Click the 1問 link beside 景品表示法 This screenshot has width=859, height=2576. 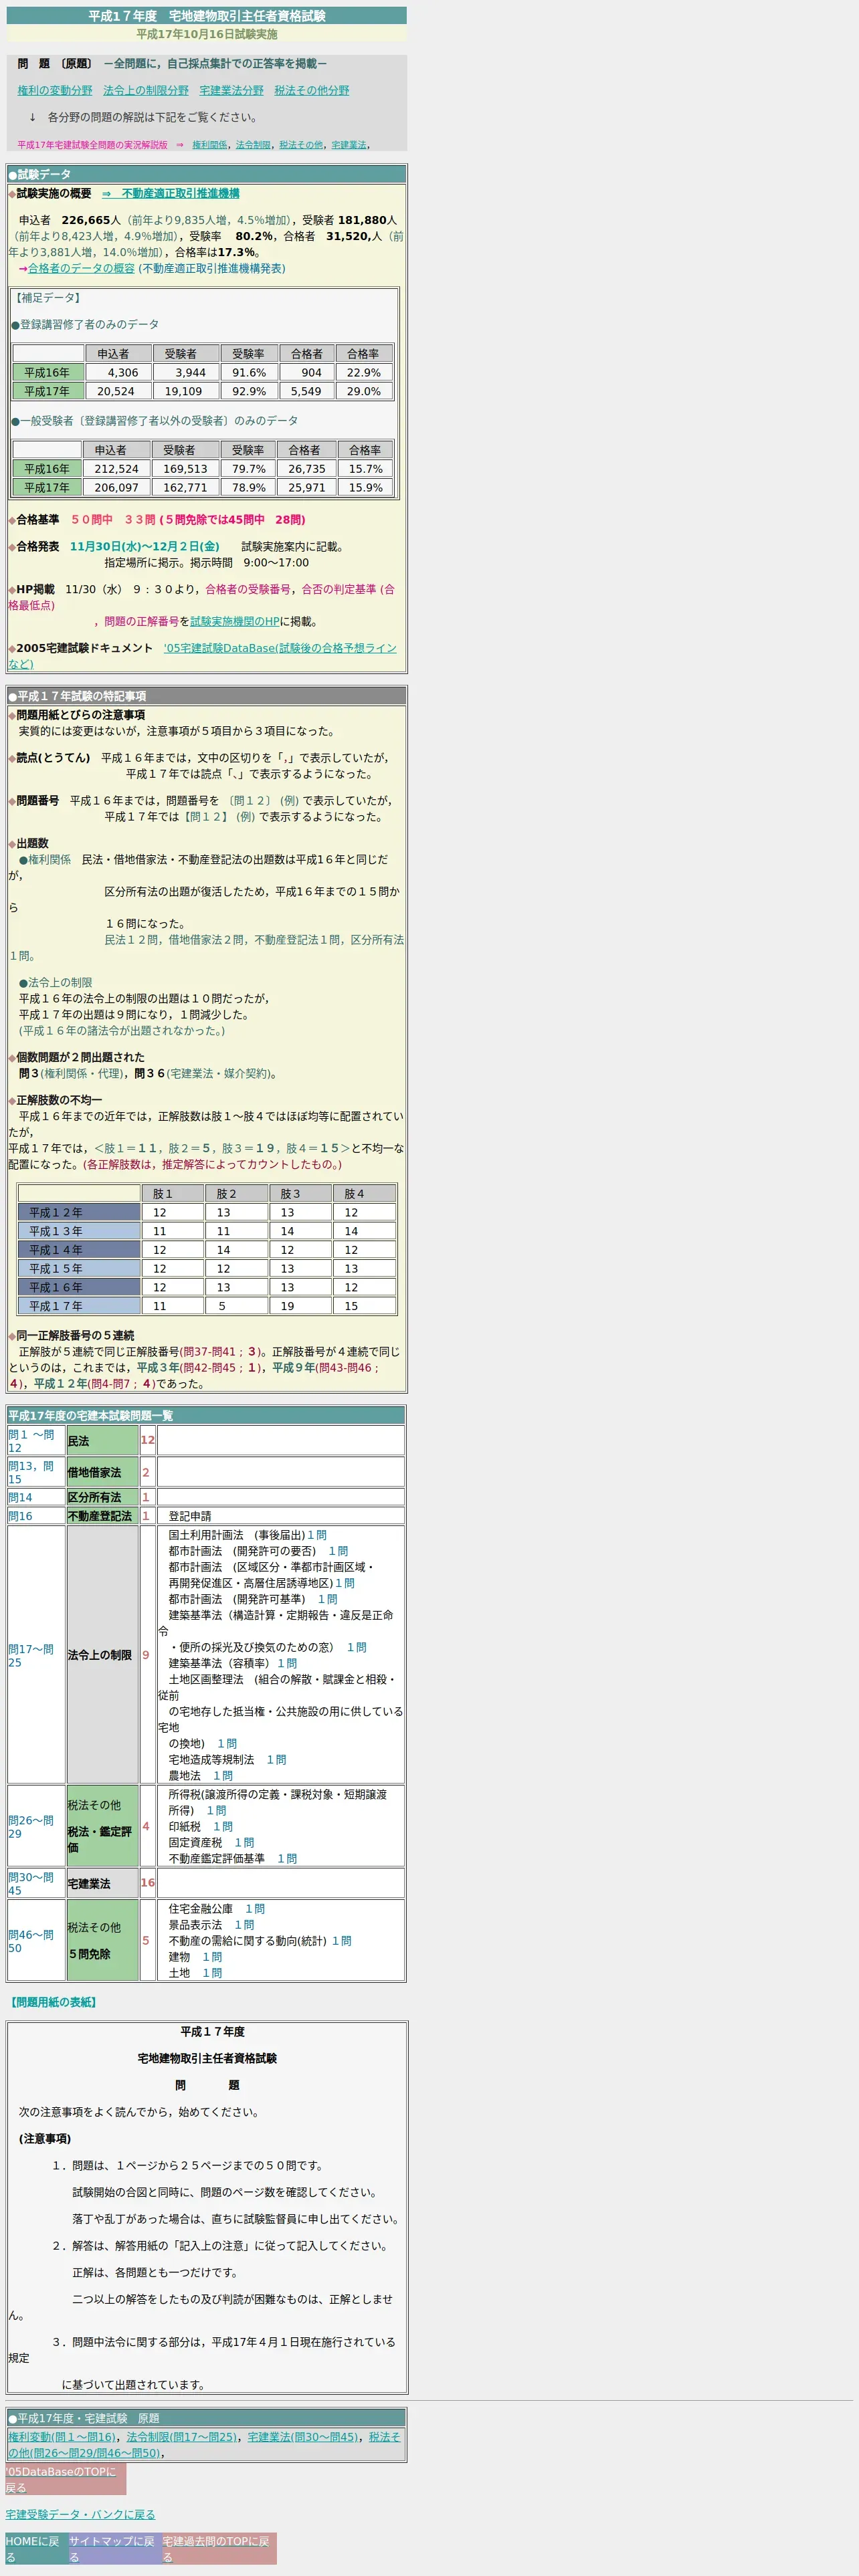pos(244,1925)
